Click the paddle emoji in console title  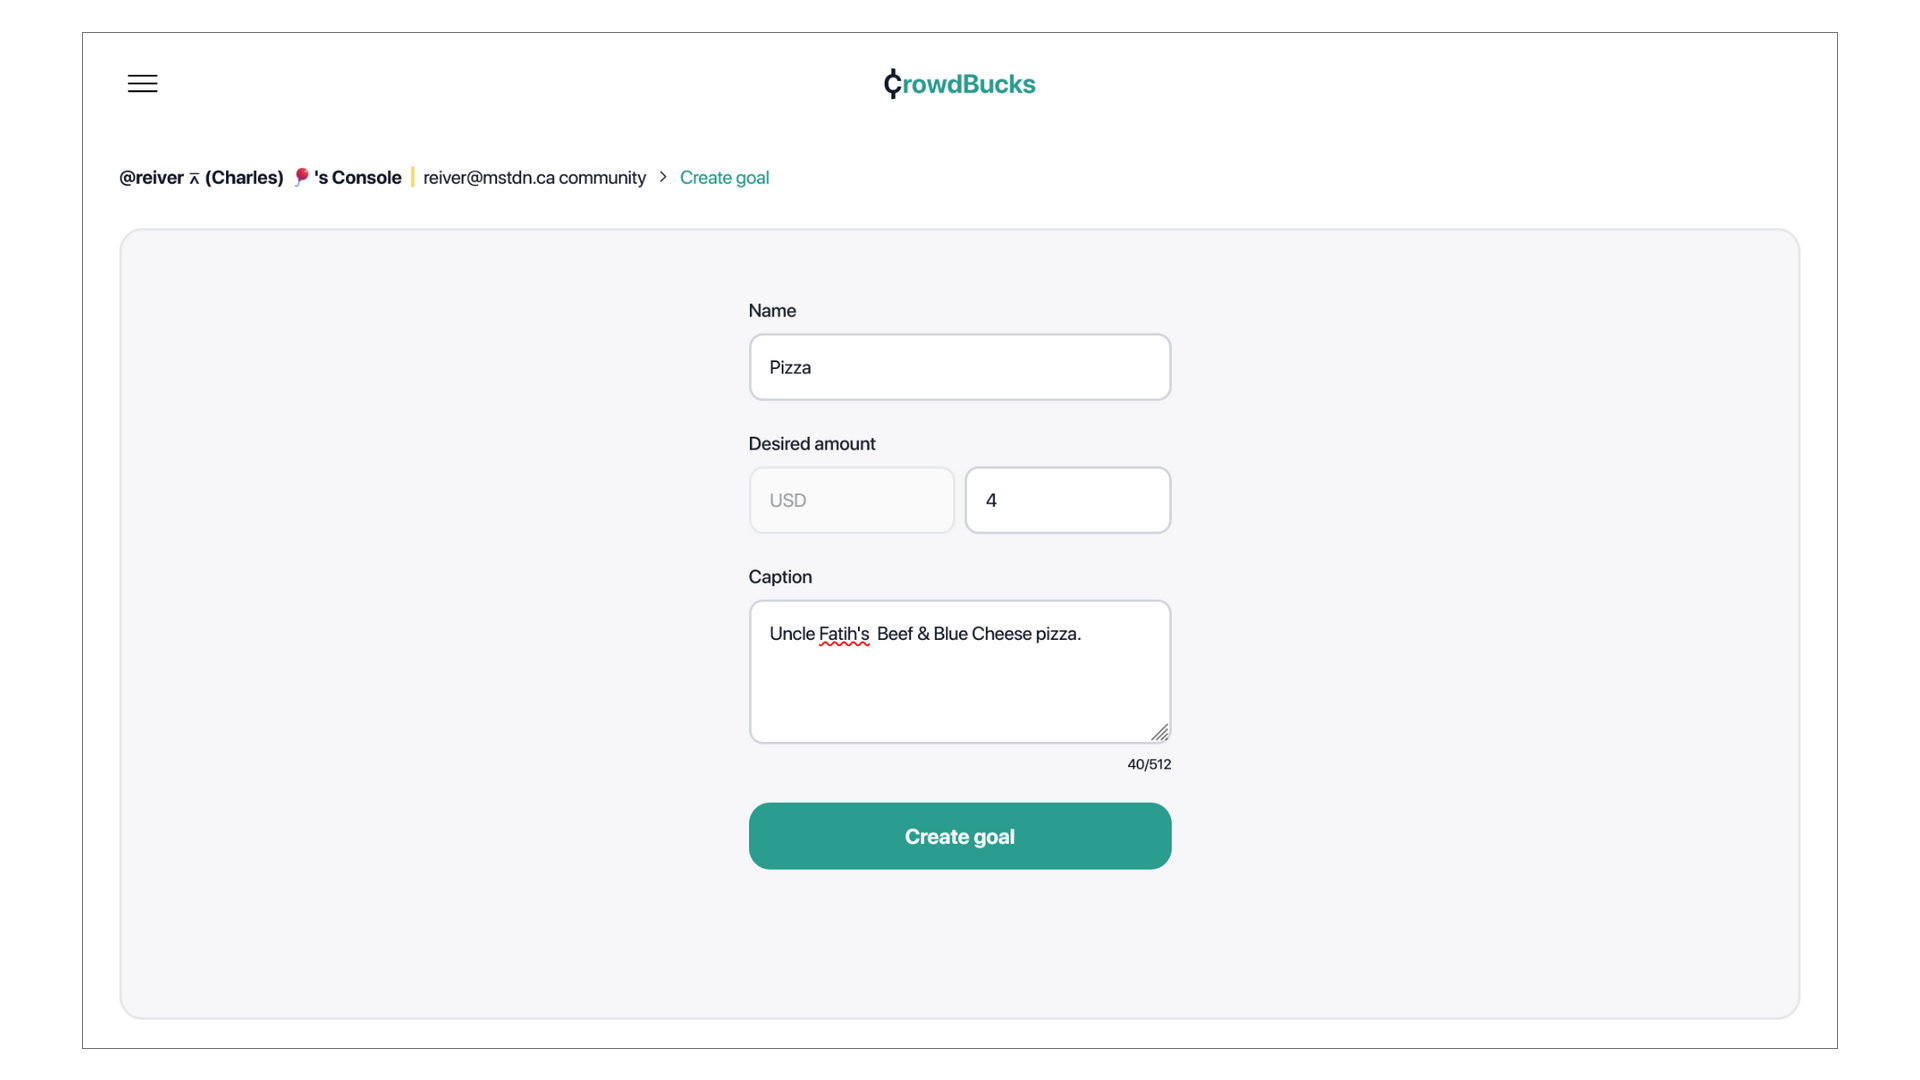click(x=301, y=177)
